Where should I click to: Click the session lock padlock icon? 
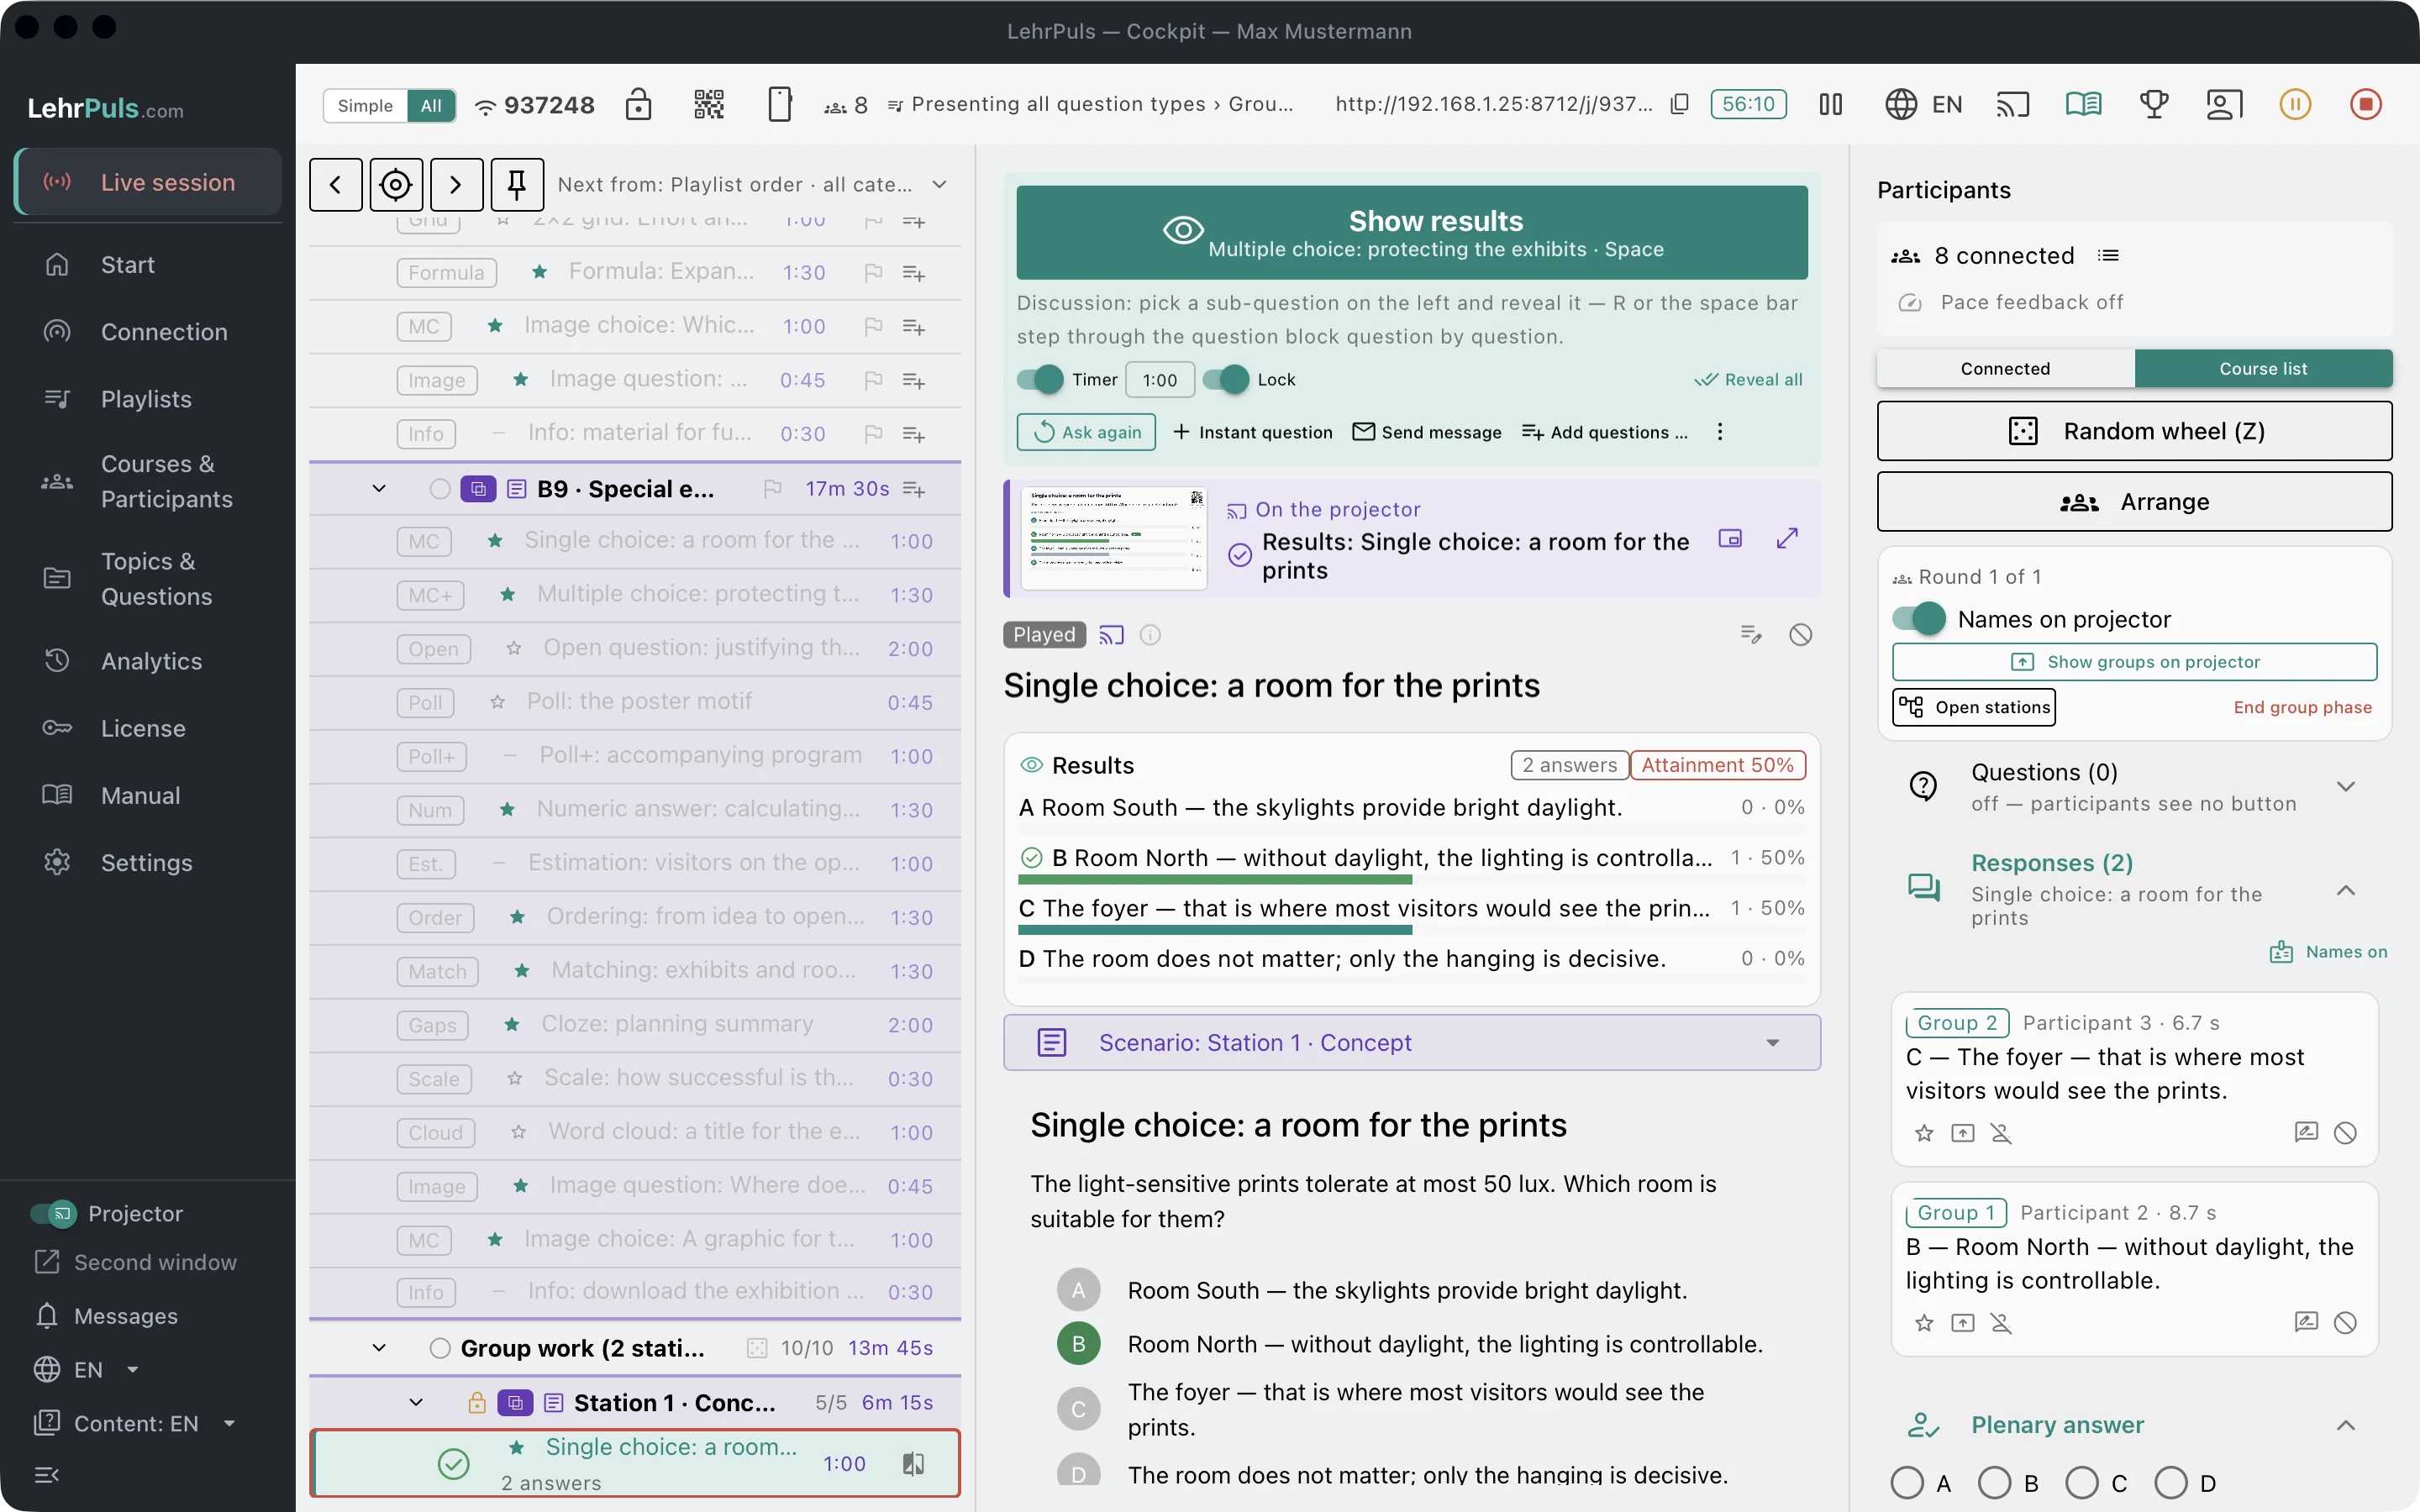click(x=638, y=105)
